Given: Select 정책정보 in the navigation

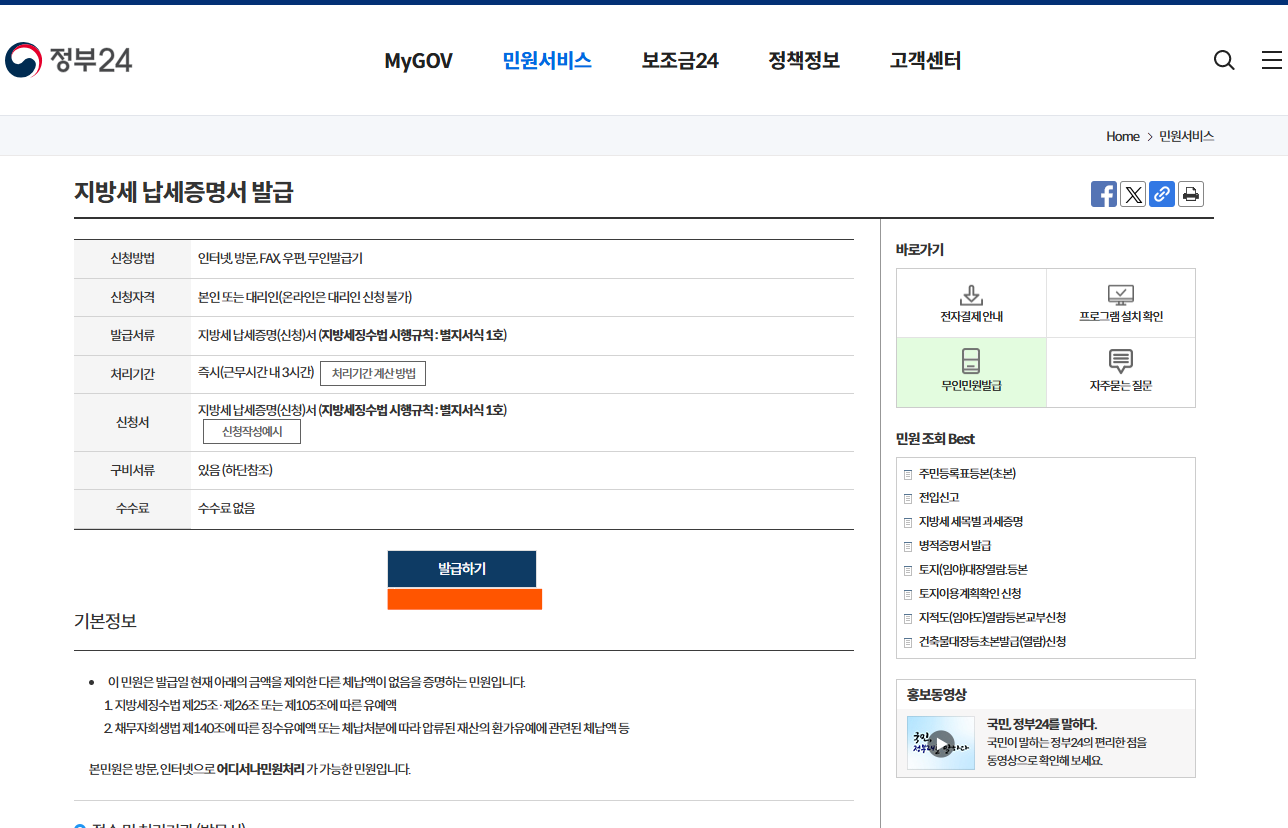Looking at the screenshot, I should coord(804,61).
